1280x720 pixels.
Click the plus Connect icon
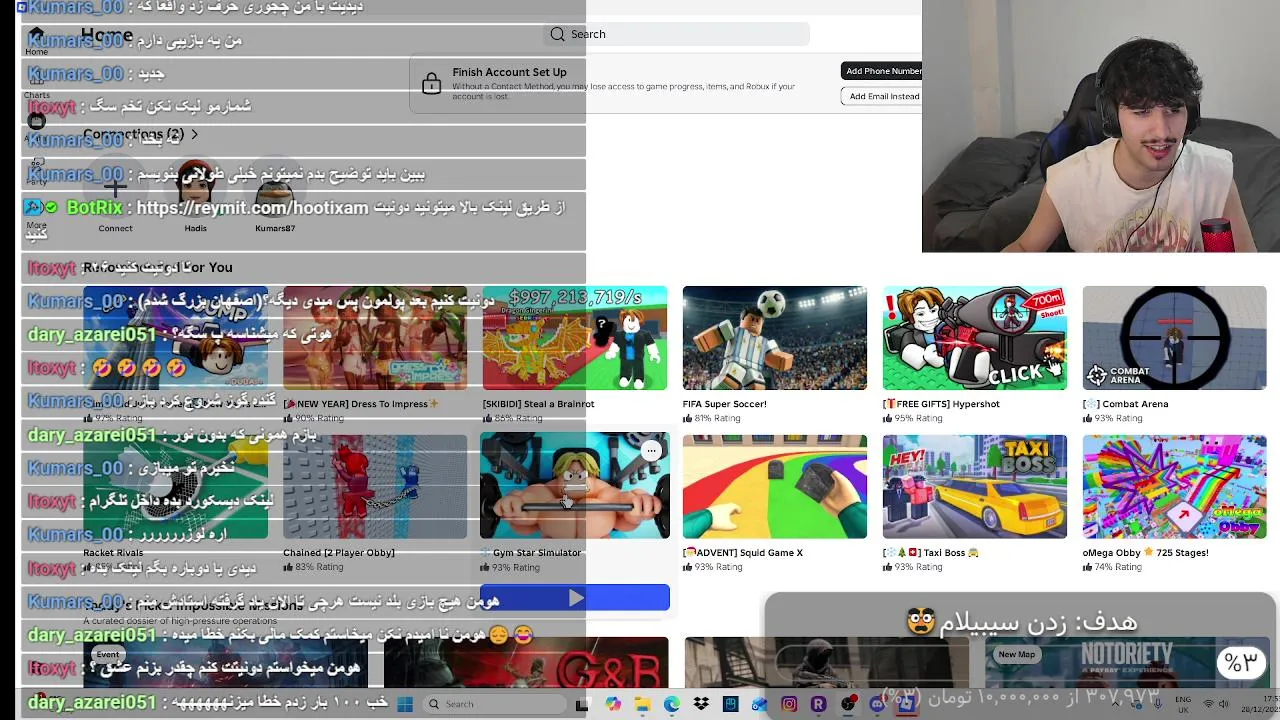[115, 187]
